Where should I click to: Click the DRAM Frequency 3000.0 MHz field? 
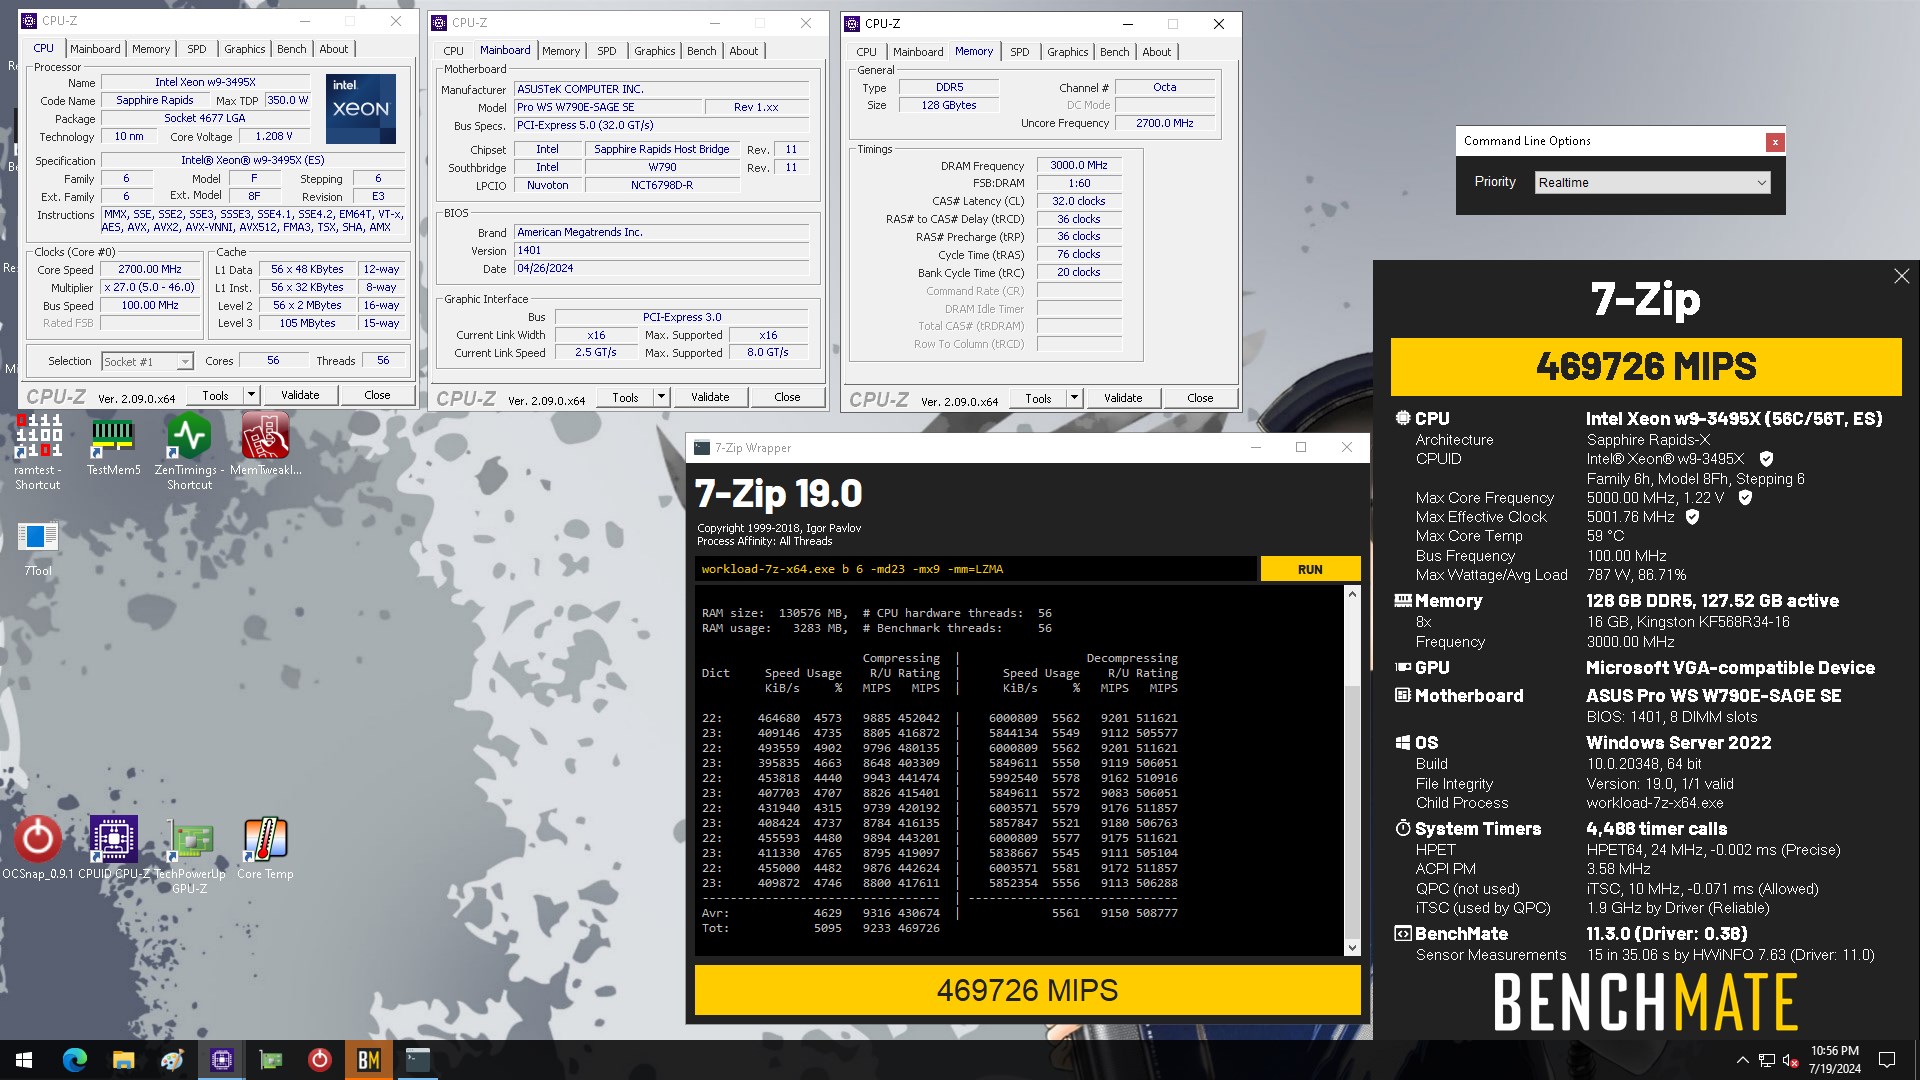click(1079, 165)
